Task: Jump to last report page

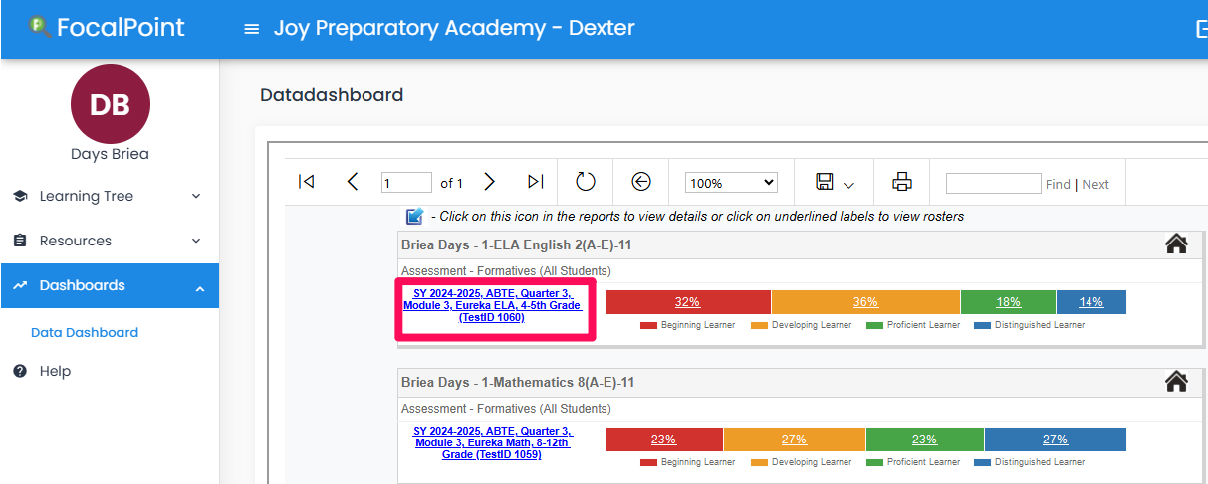Action: (535, 182)
